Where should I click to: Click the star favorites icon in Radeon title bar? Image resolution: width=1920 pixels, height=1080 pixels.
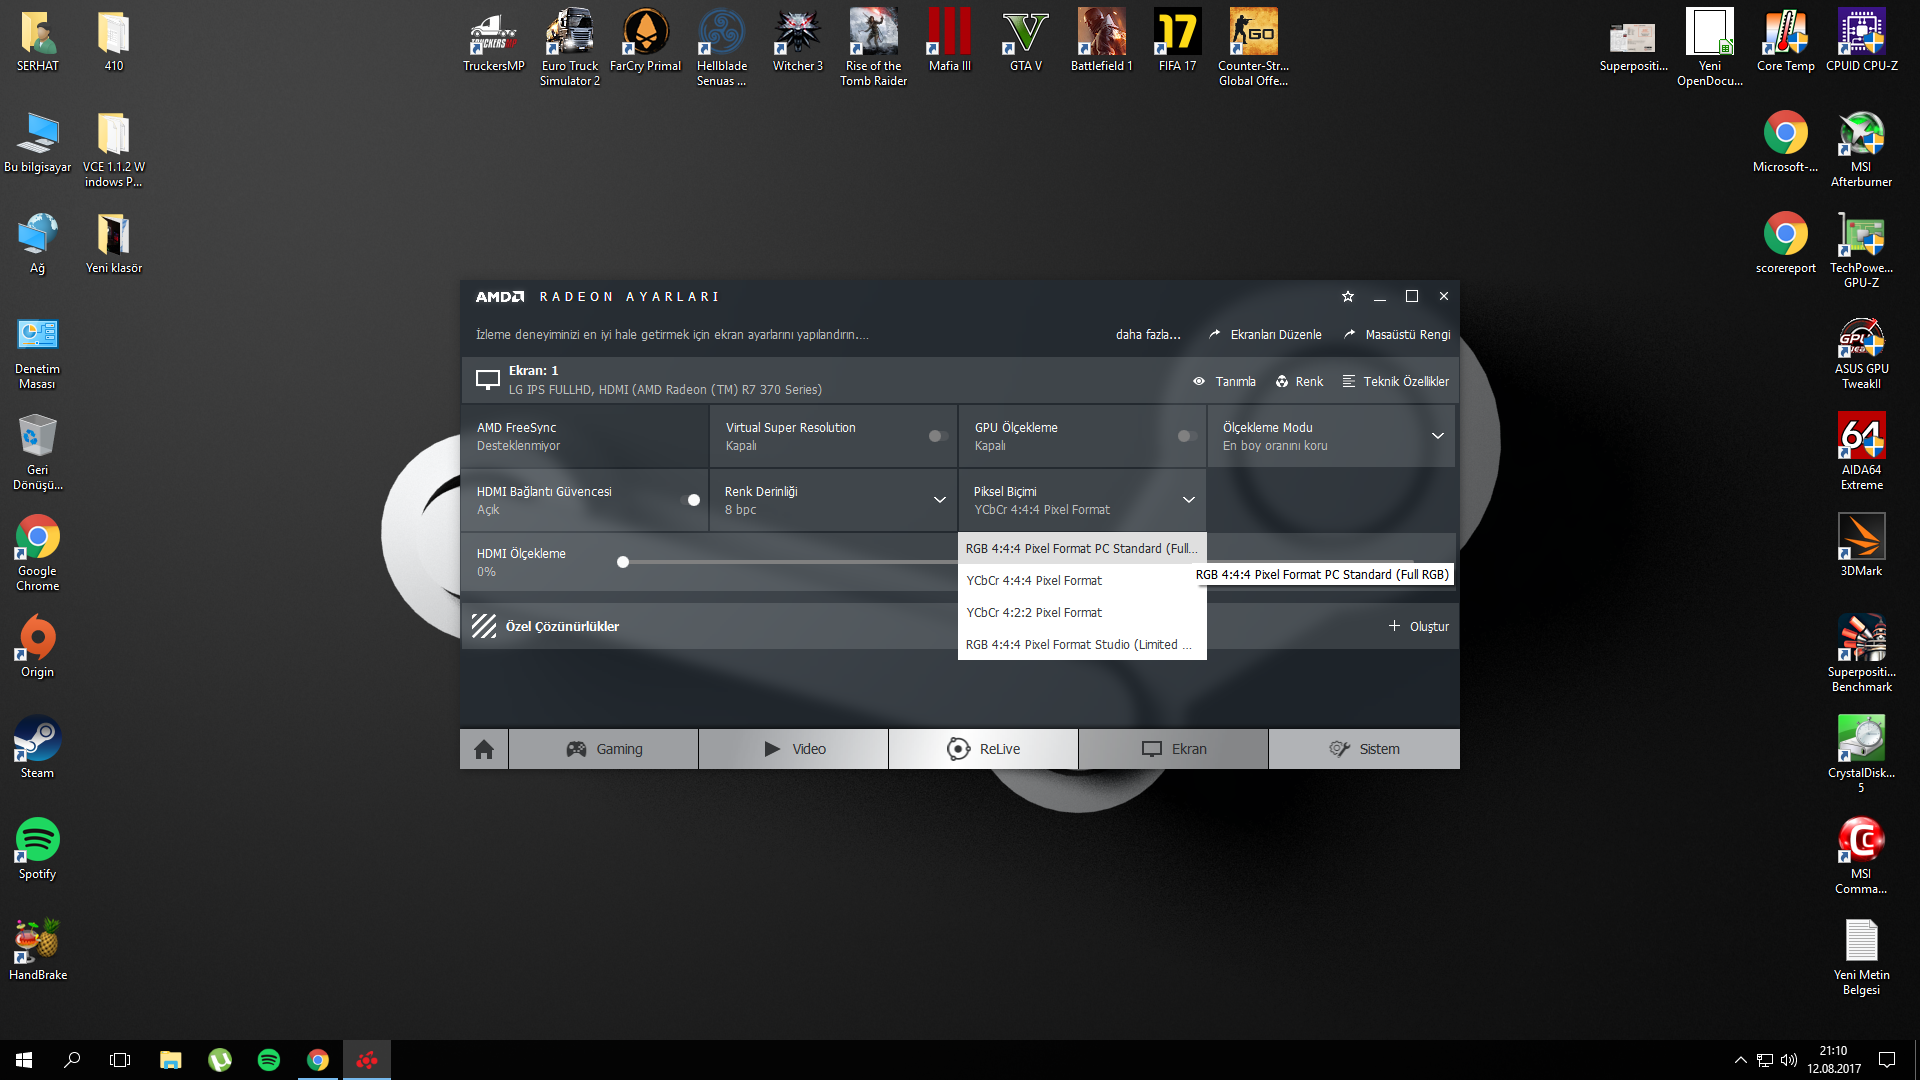tap(1347, 296)
